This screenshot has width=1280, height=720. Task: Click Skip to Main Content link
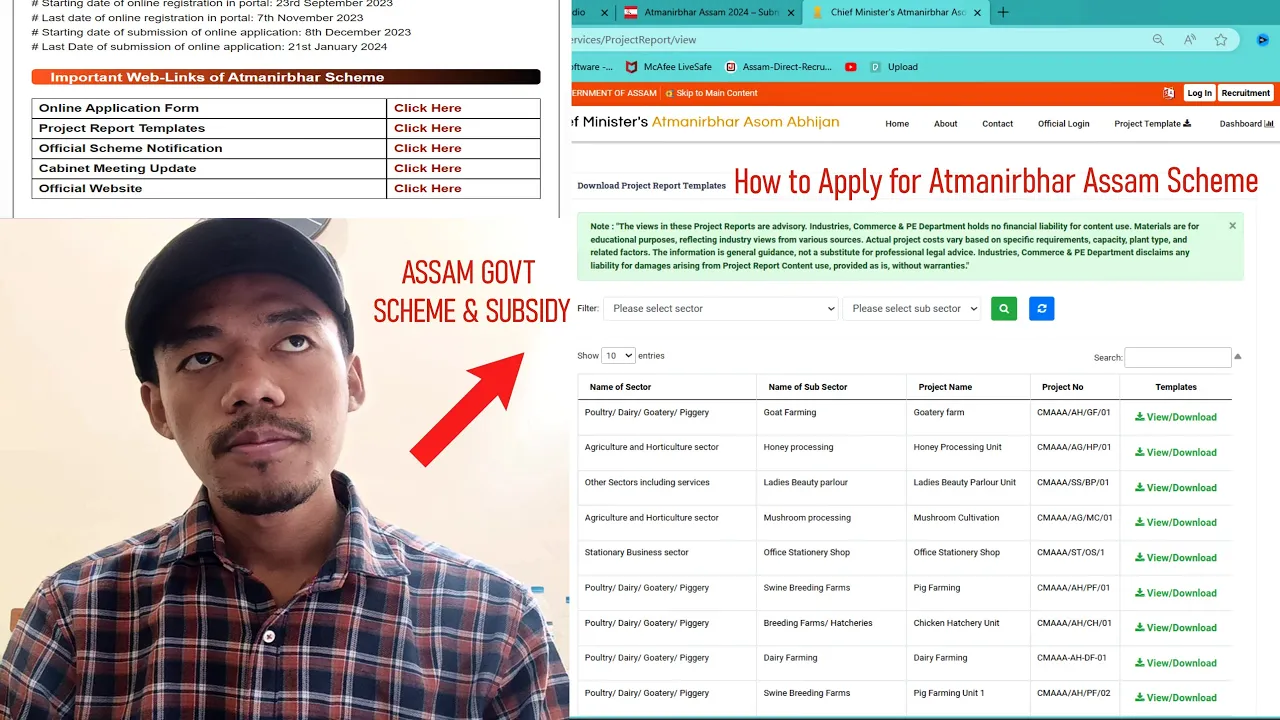[x=717, y=93]
